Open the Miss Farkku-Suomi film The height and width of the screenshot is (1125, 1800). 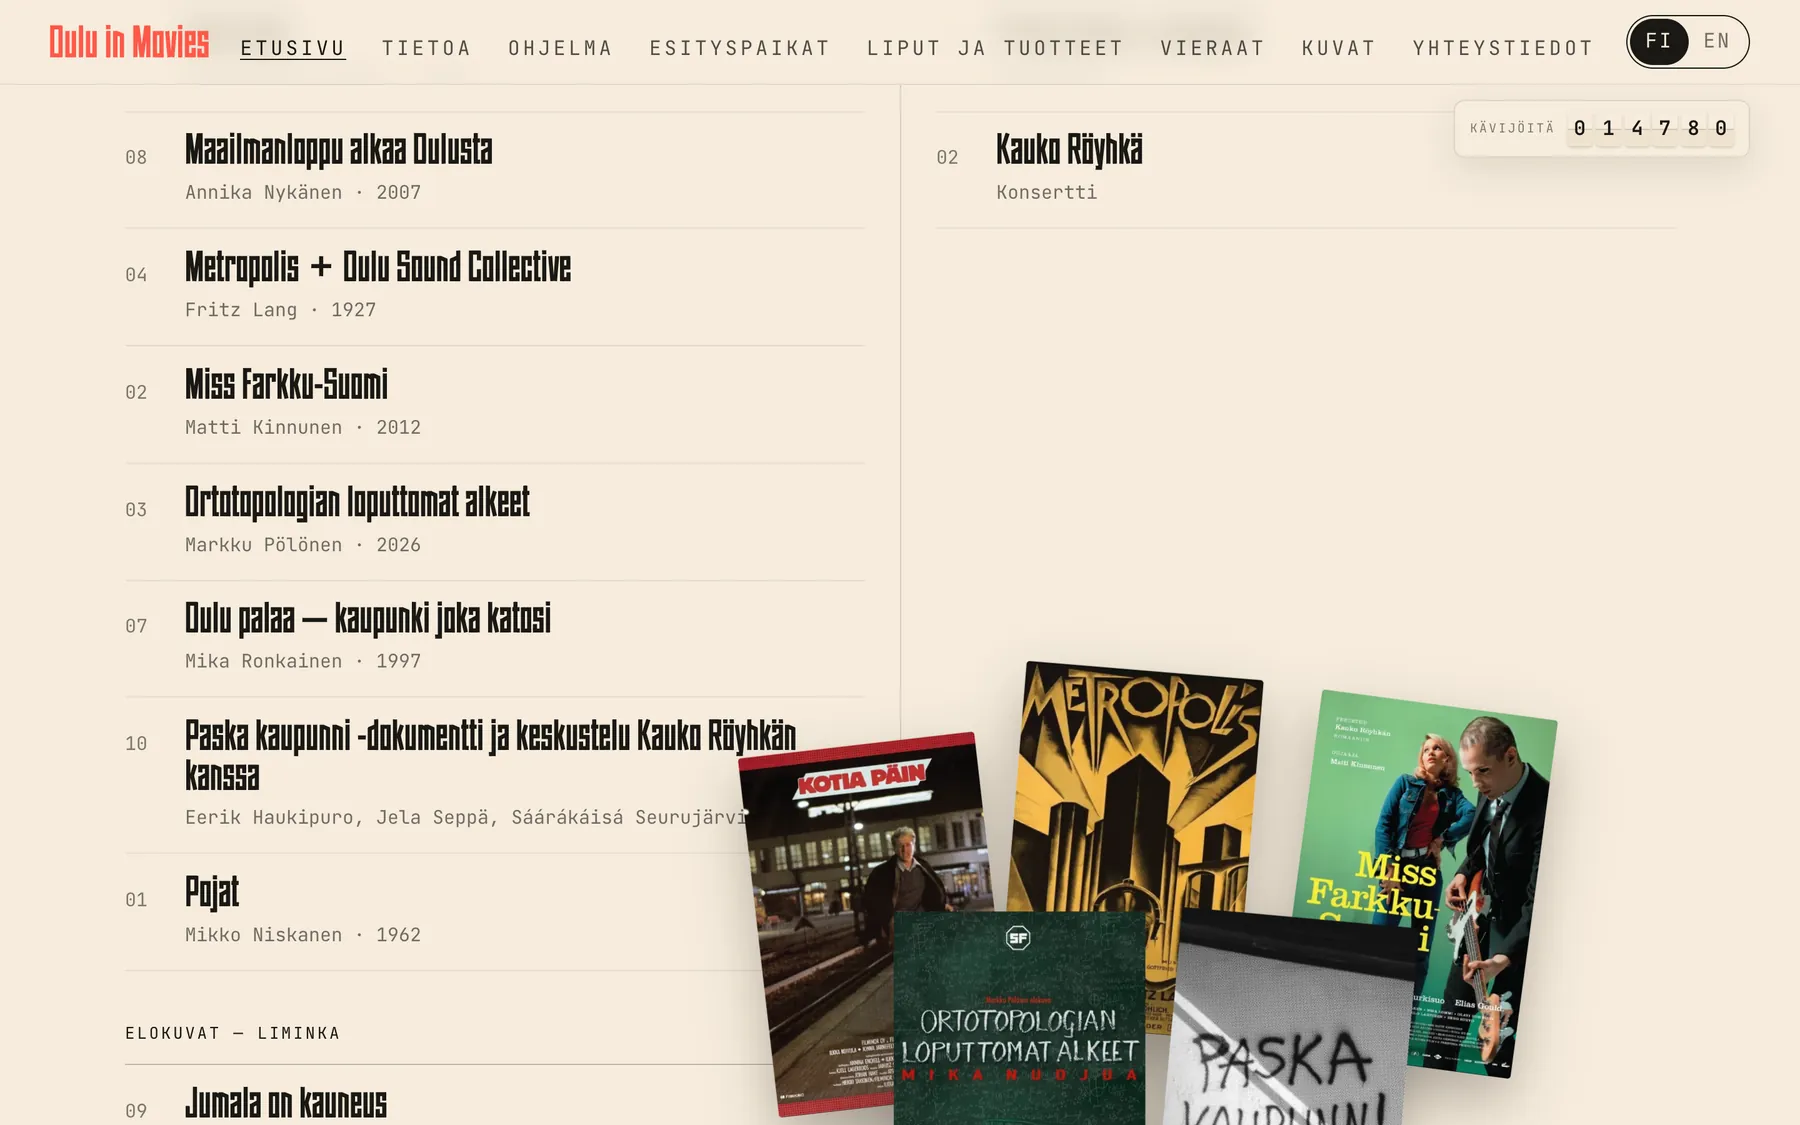(x=286, y=384)
